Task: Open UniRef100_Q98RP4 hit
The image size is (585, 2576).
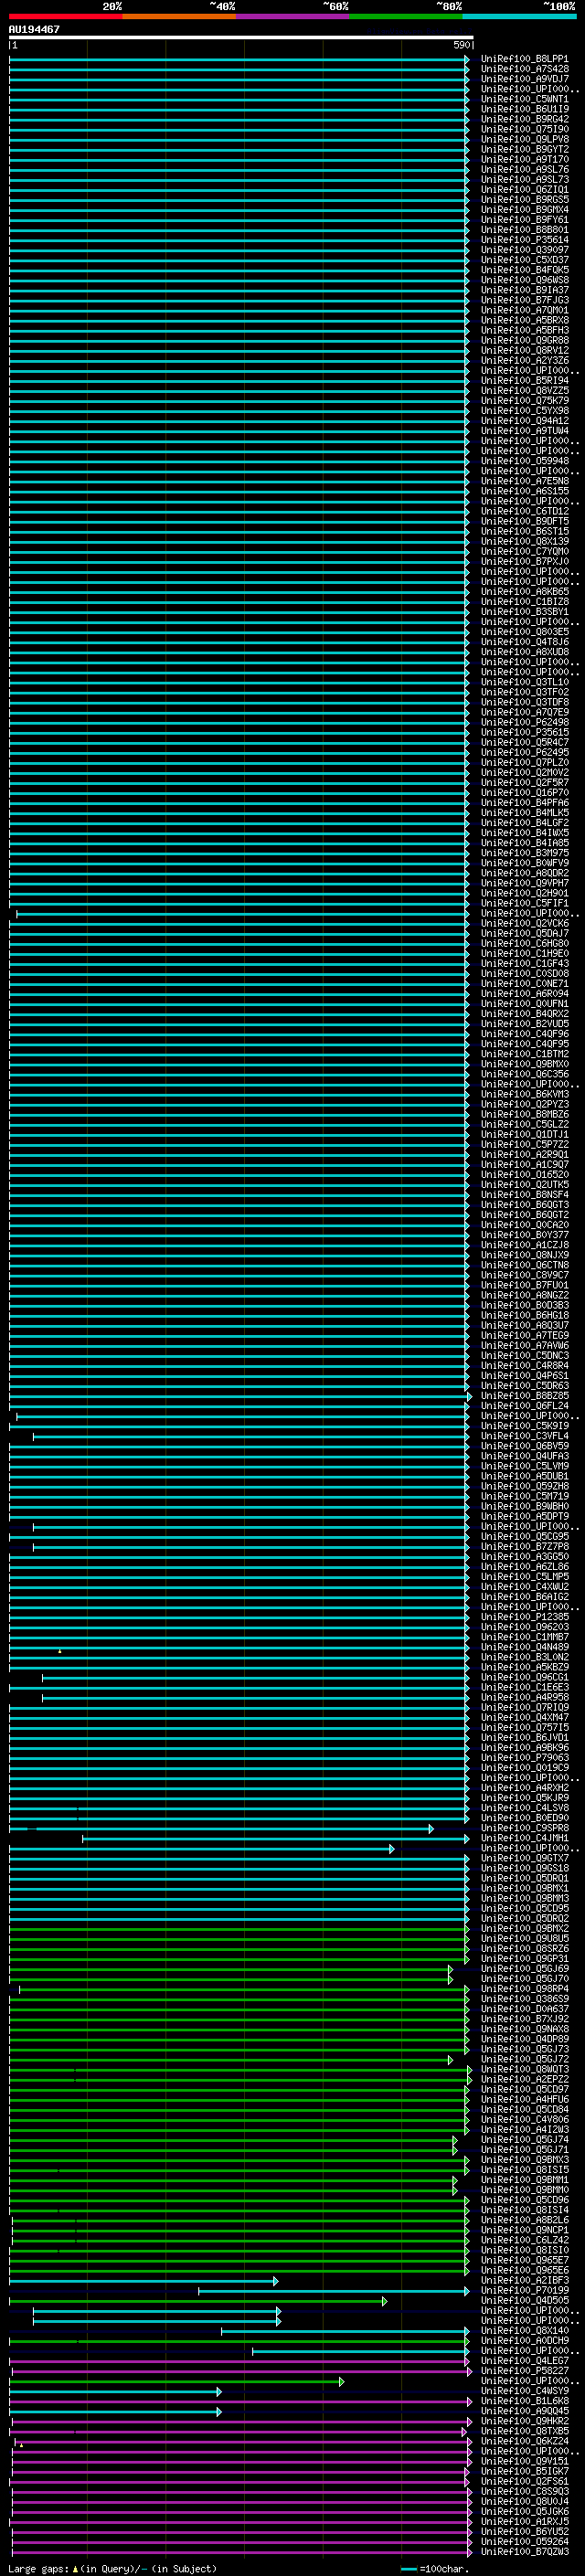Action: (524, 1989)
